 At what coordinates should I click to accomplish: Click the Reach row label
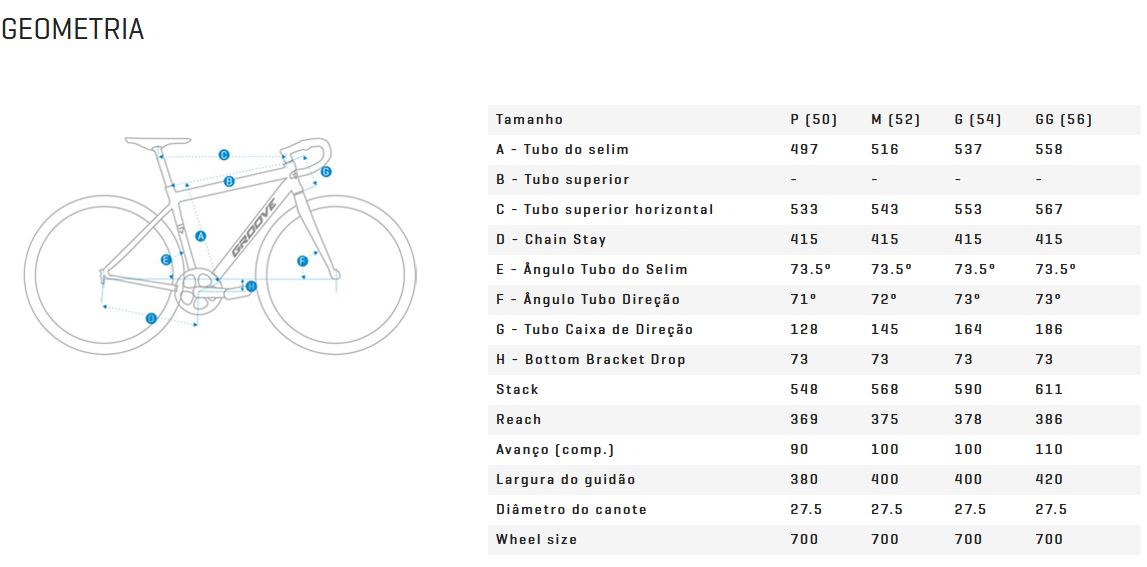519,419
